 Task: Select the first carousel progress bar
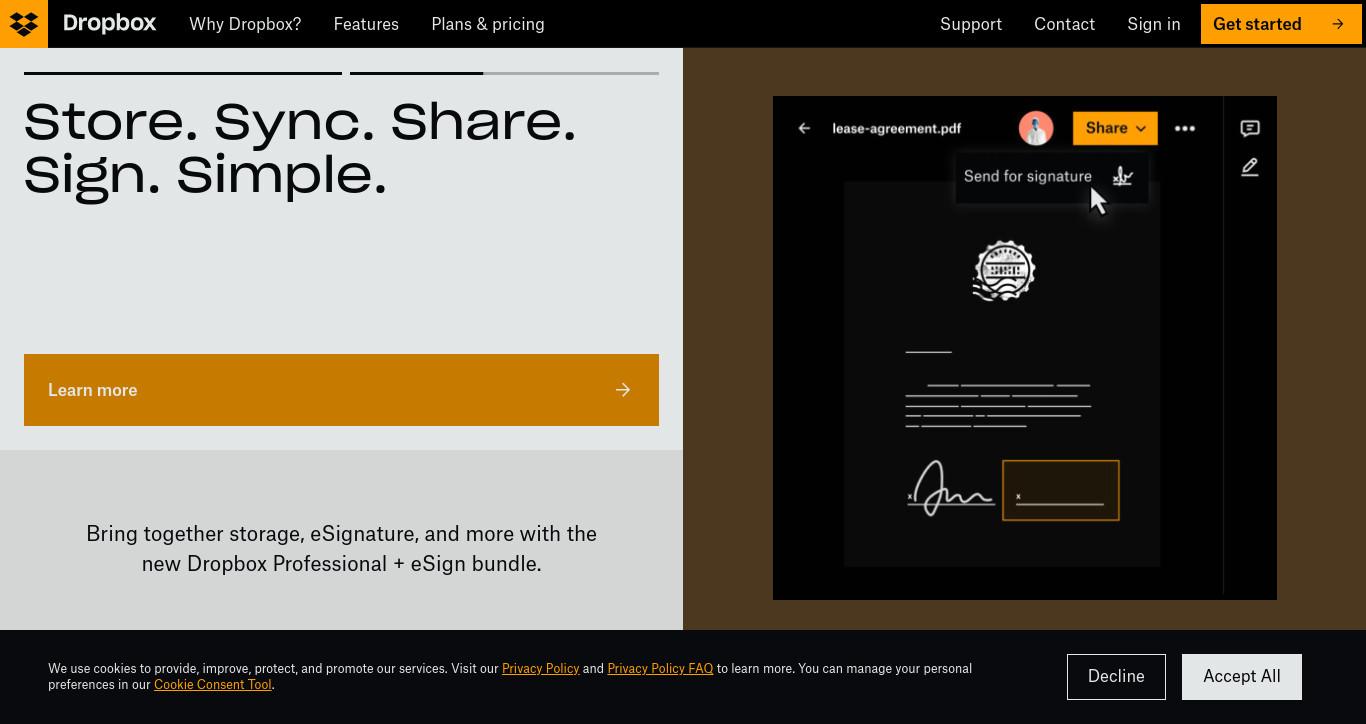183,73
